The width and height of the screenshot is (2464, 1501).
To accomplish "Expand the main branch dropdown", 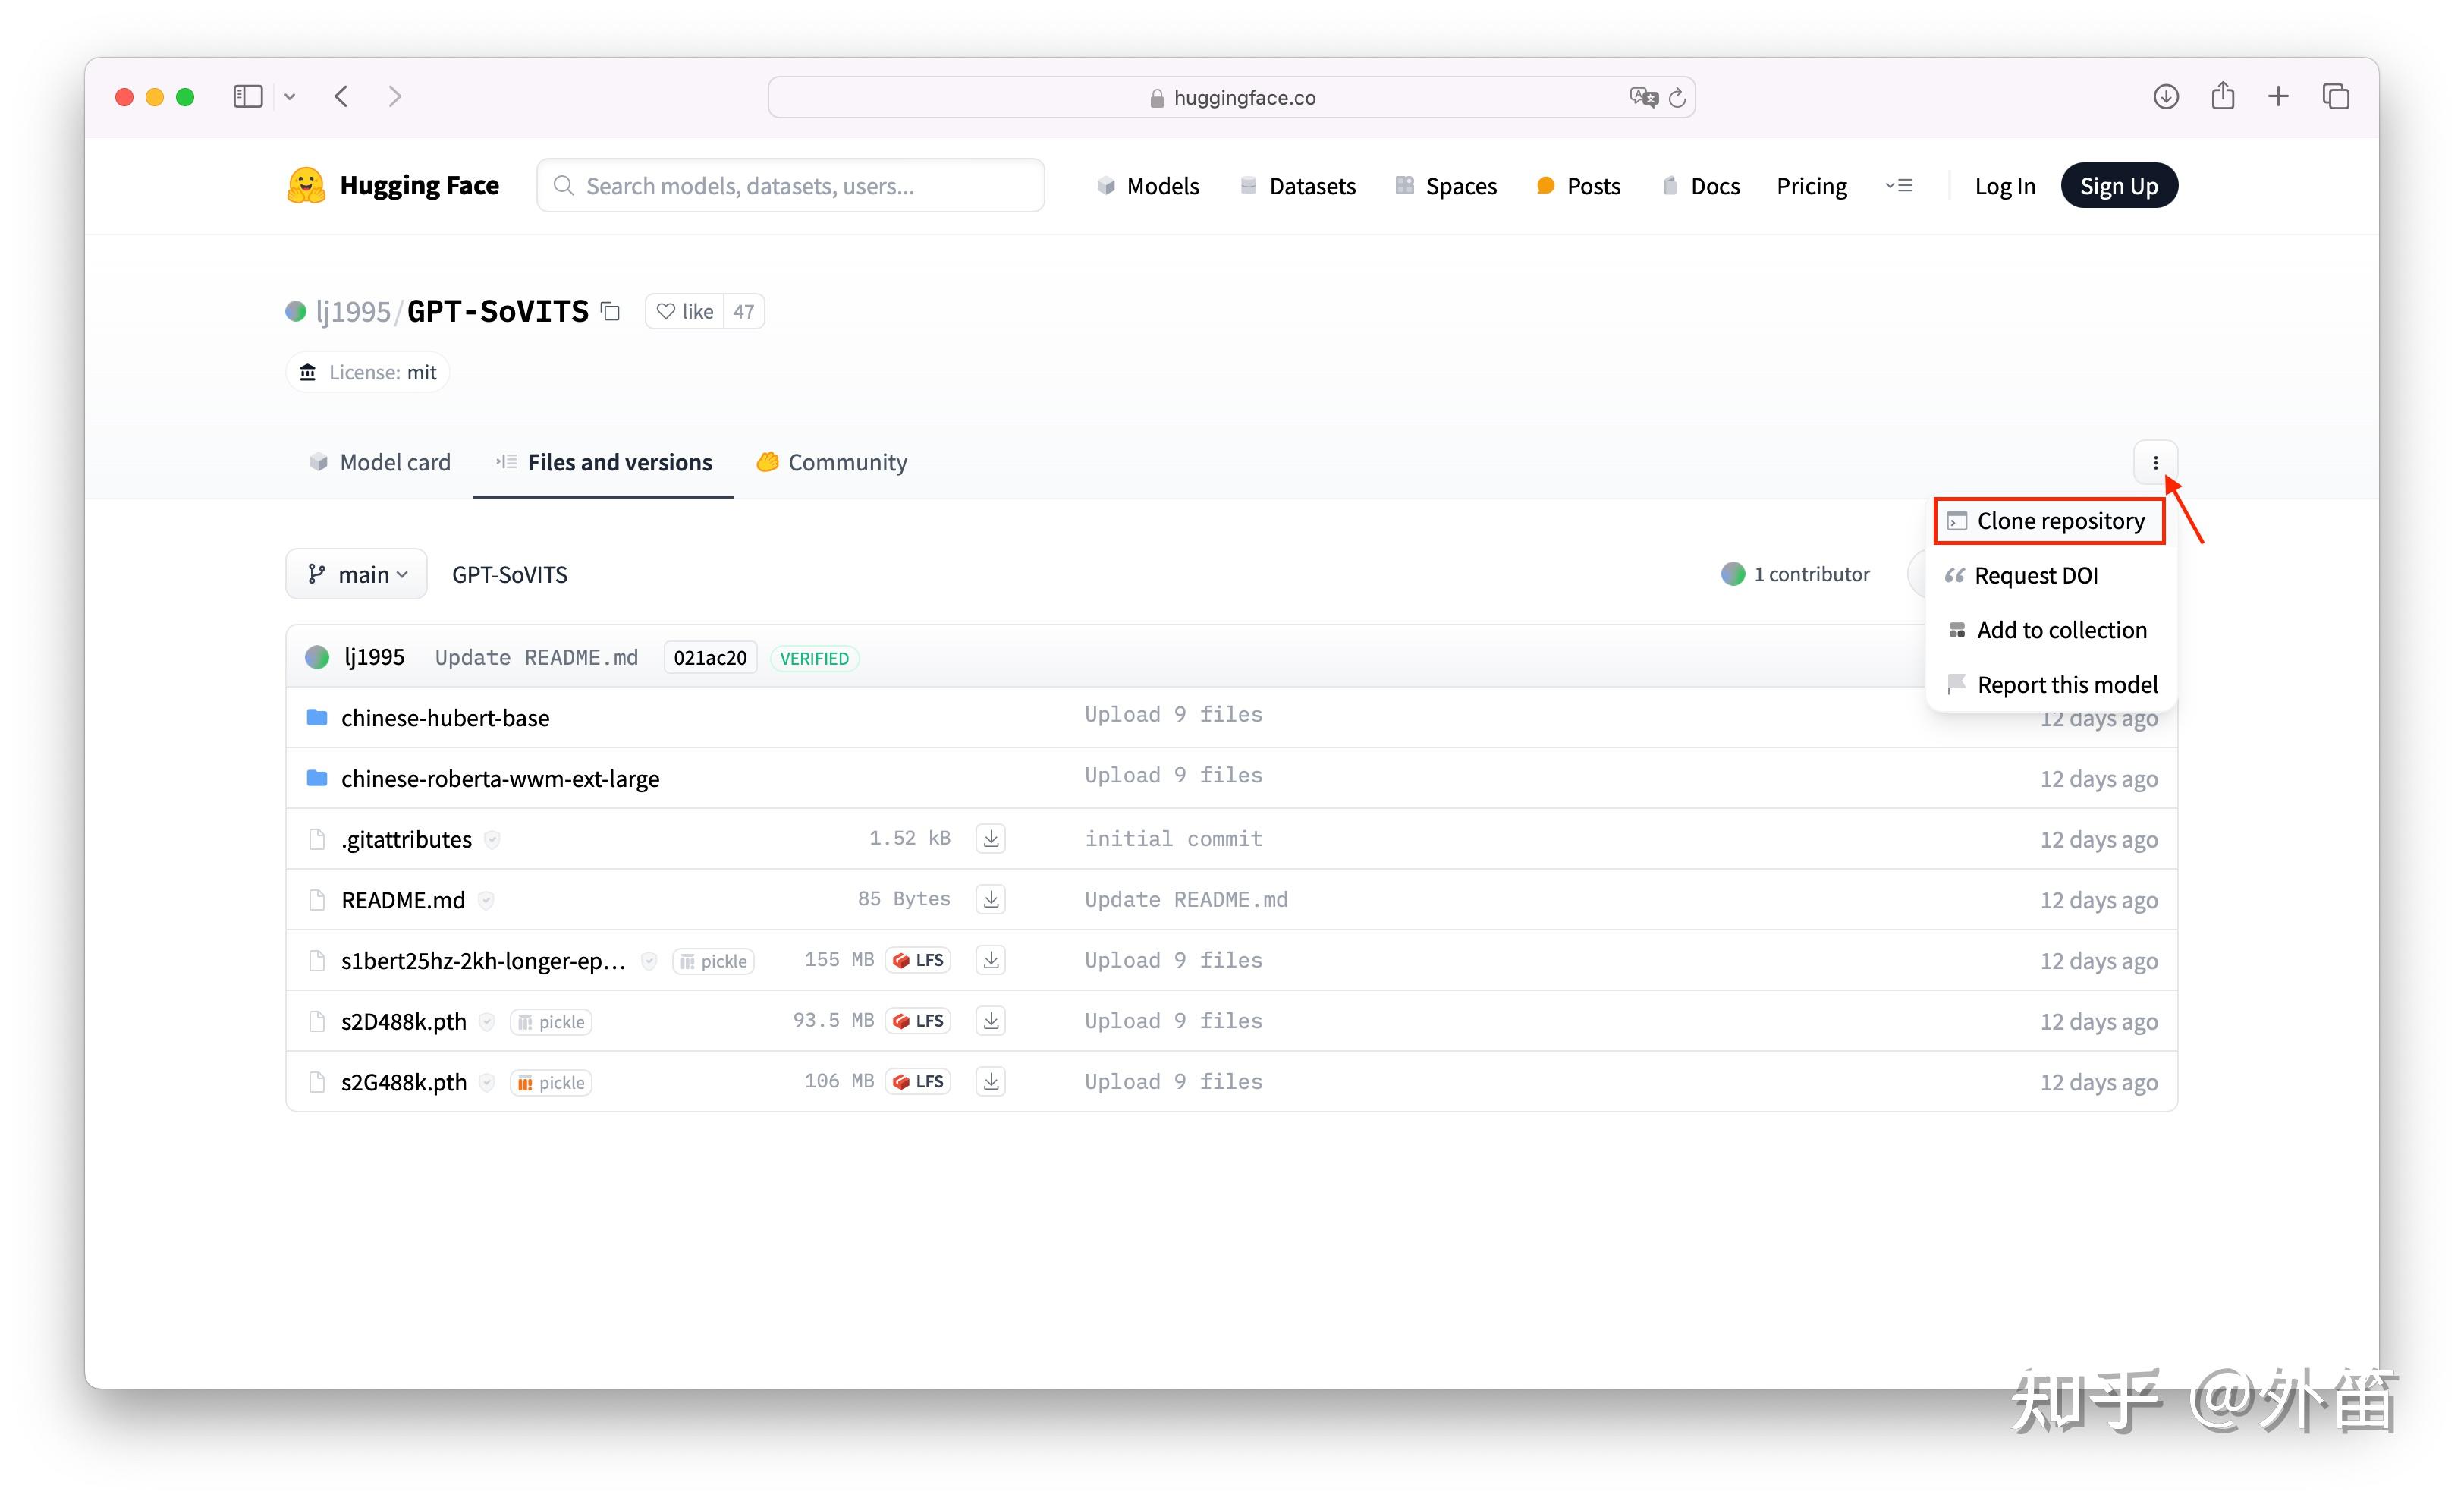I will pos(356,574).
